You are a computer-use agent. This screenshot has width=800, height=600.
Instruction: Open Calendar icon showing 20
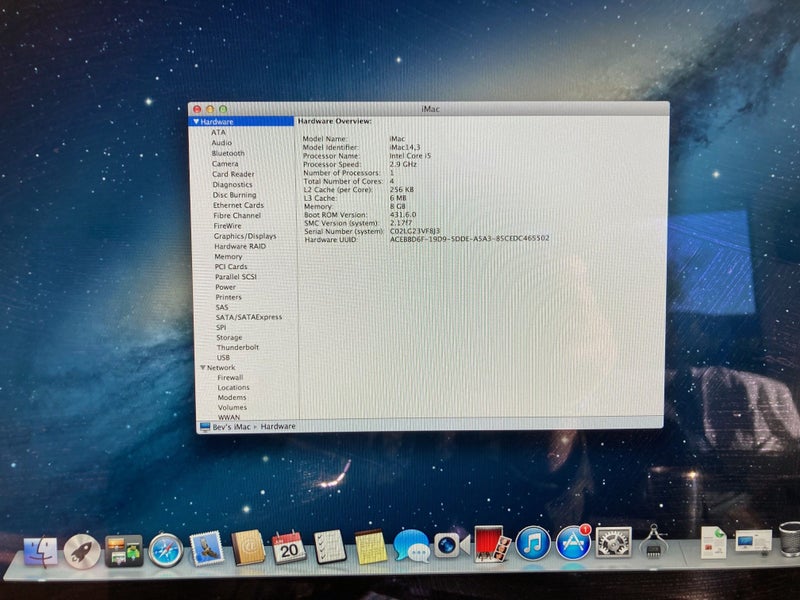pos(288,547)
